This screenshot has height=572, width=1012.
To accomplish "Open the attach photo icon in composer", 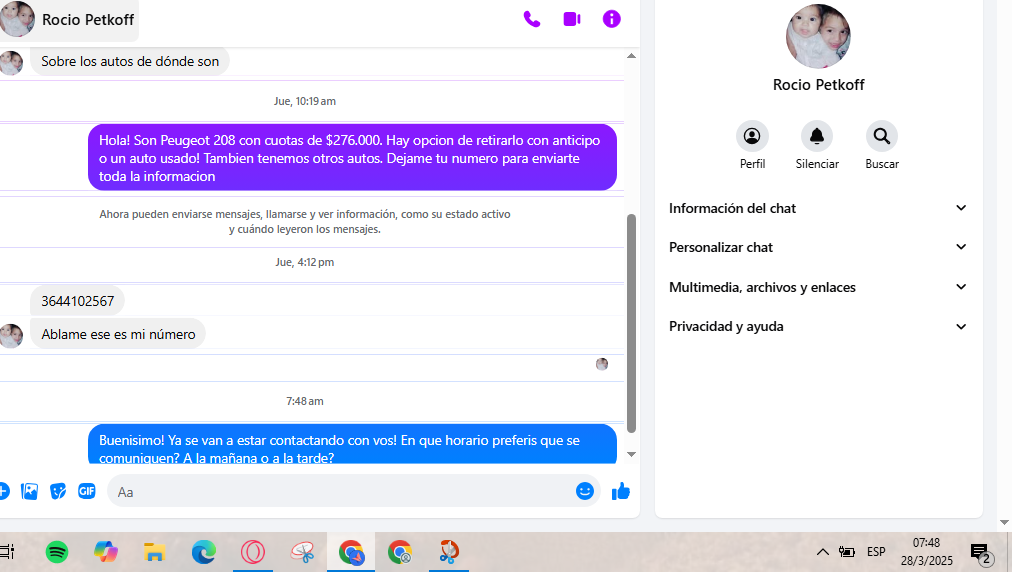I will pyautogui.click(x=30, y=491).
